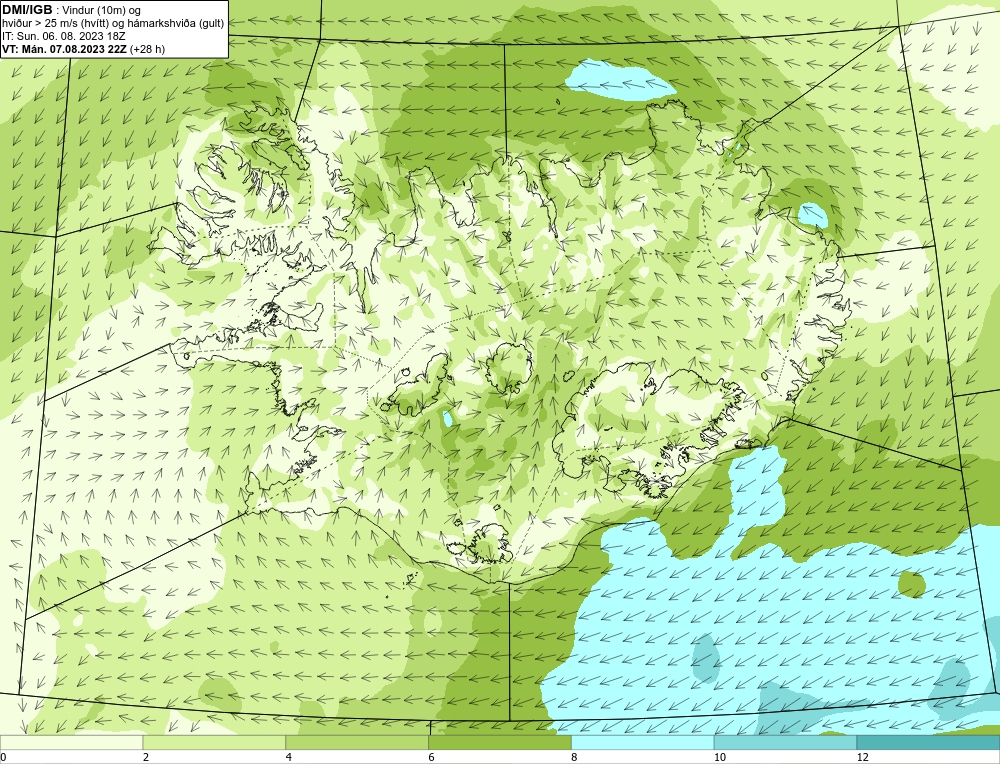Click the 4–6 m/s green legend swatch
This screenshot has height=764, width=1000.
pos(357,742)
